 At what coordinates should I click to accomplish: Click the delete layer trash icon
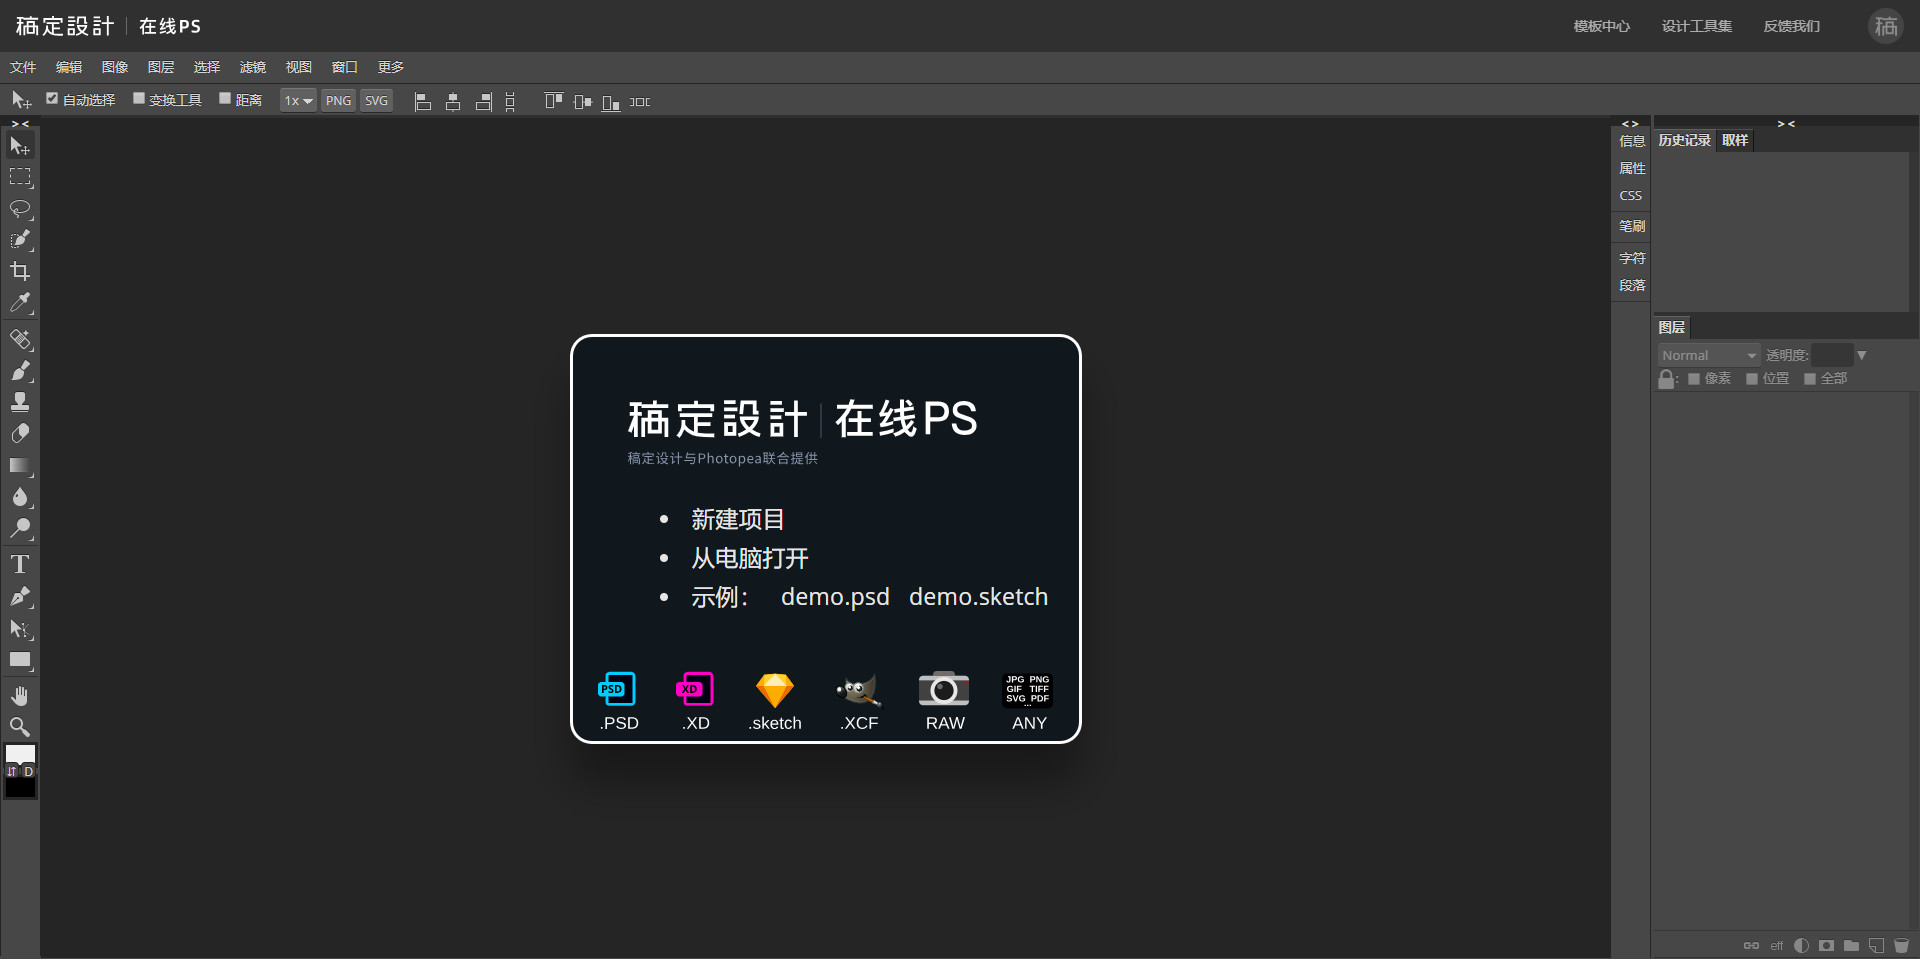(x=1901, y=946)
